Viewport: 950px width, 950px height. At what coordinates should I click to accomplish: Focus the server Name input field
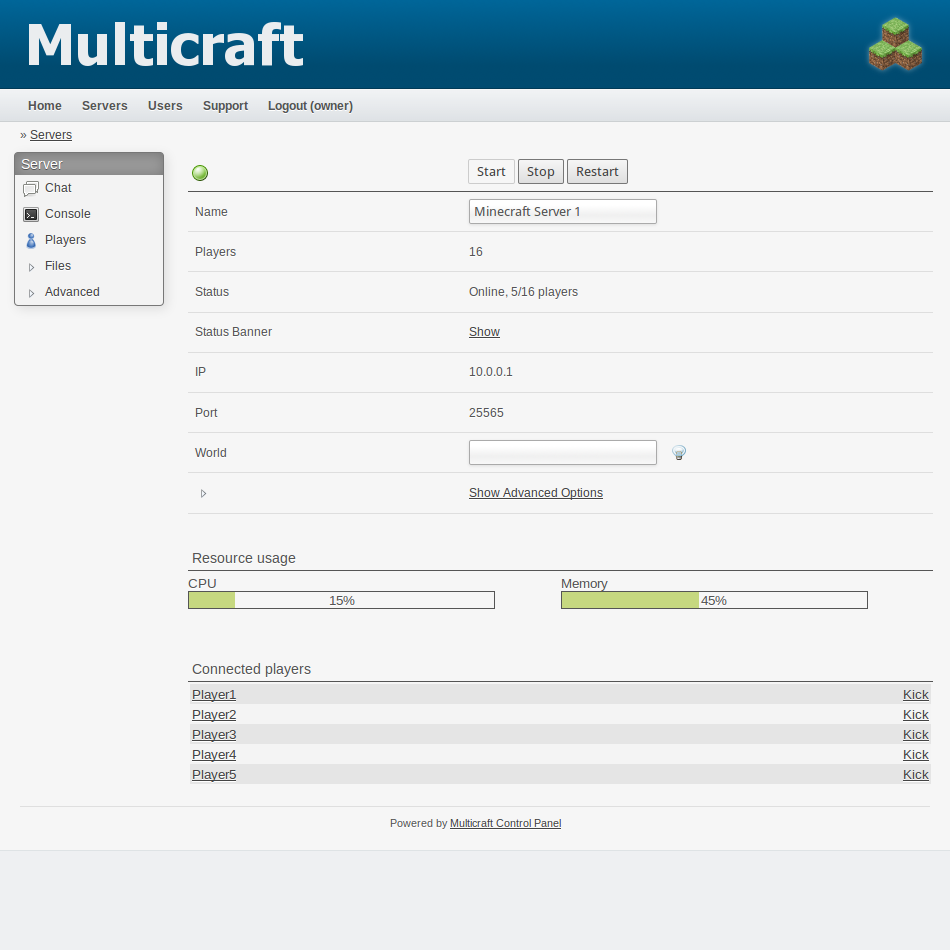pos(563,211)
